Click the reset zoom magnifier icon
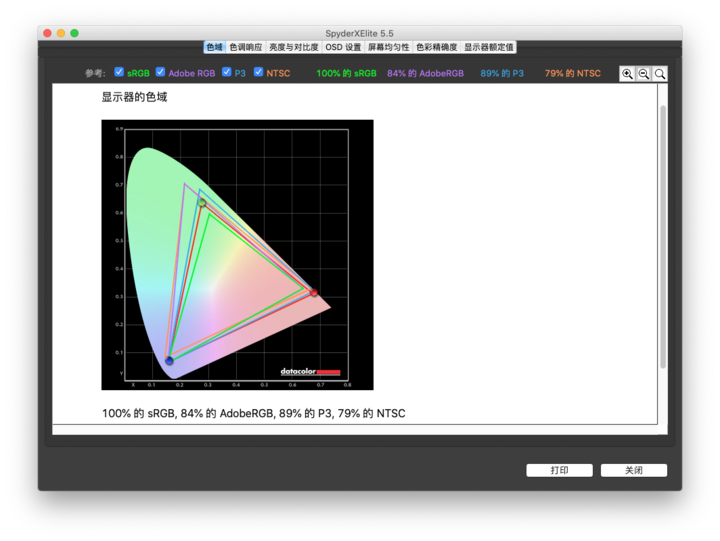720x541 pixels. pos(660,73)
